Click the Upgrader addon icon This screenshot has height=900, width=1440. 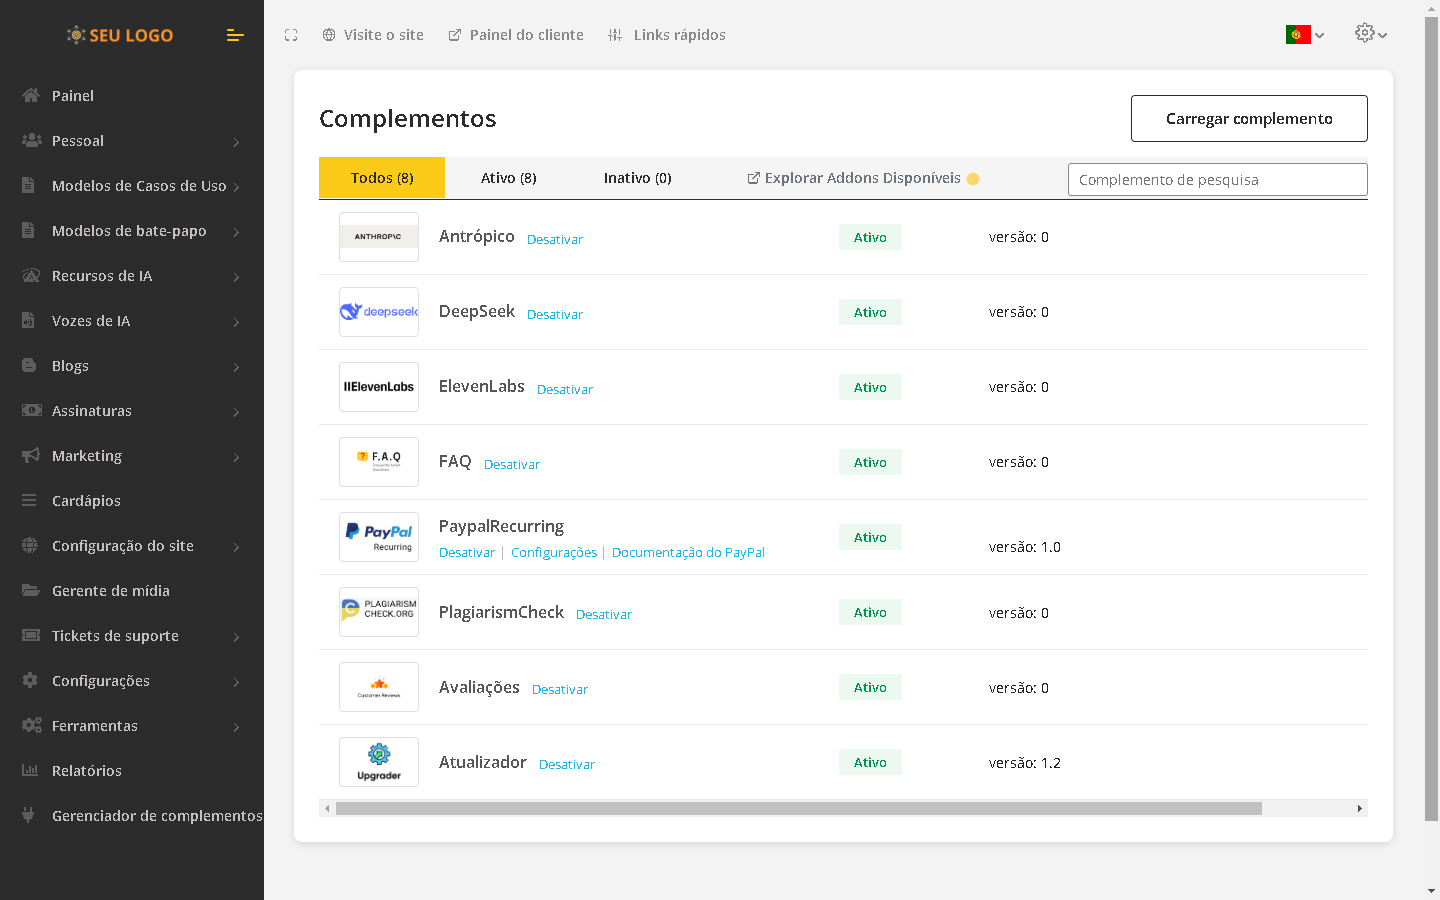(x=379, y=762)
